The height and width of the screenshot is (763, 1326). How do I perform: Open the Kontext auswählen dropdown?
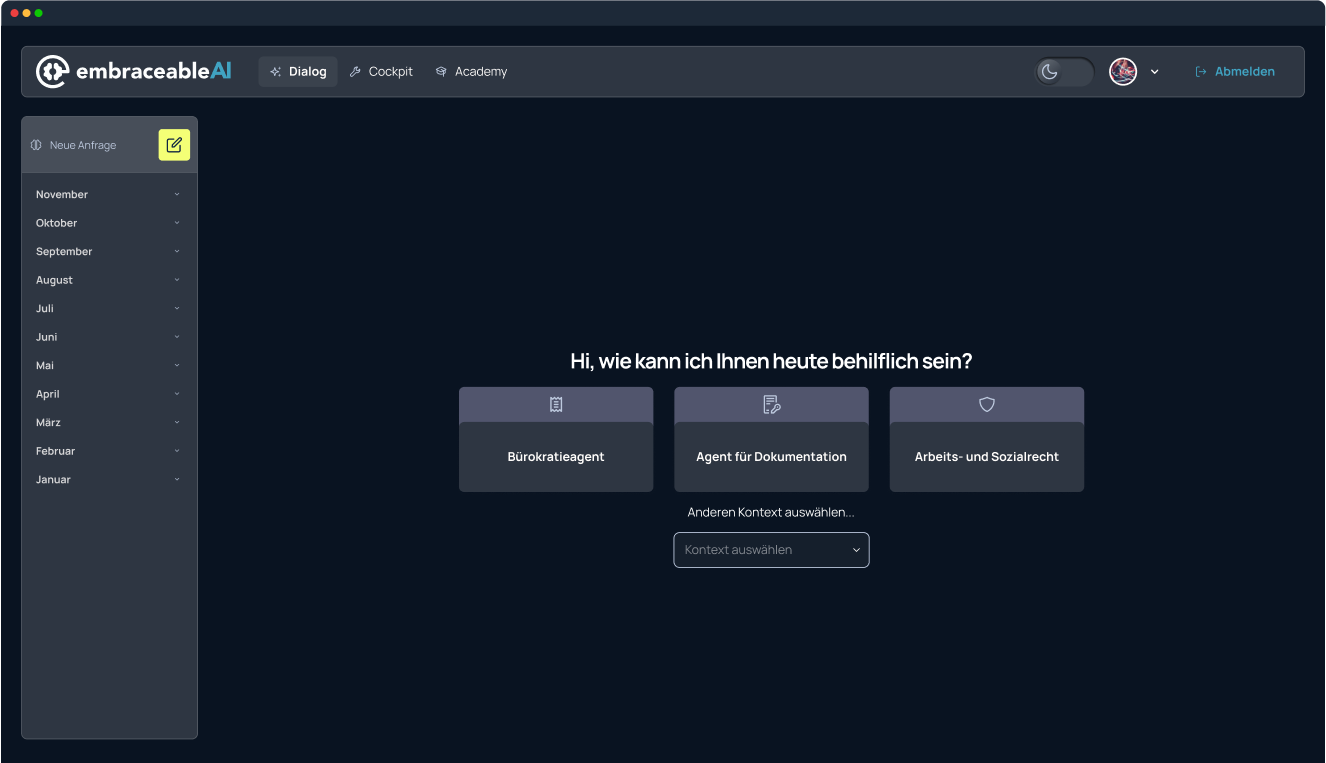[771, 550]
